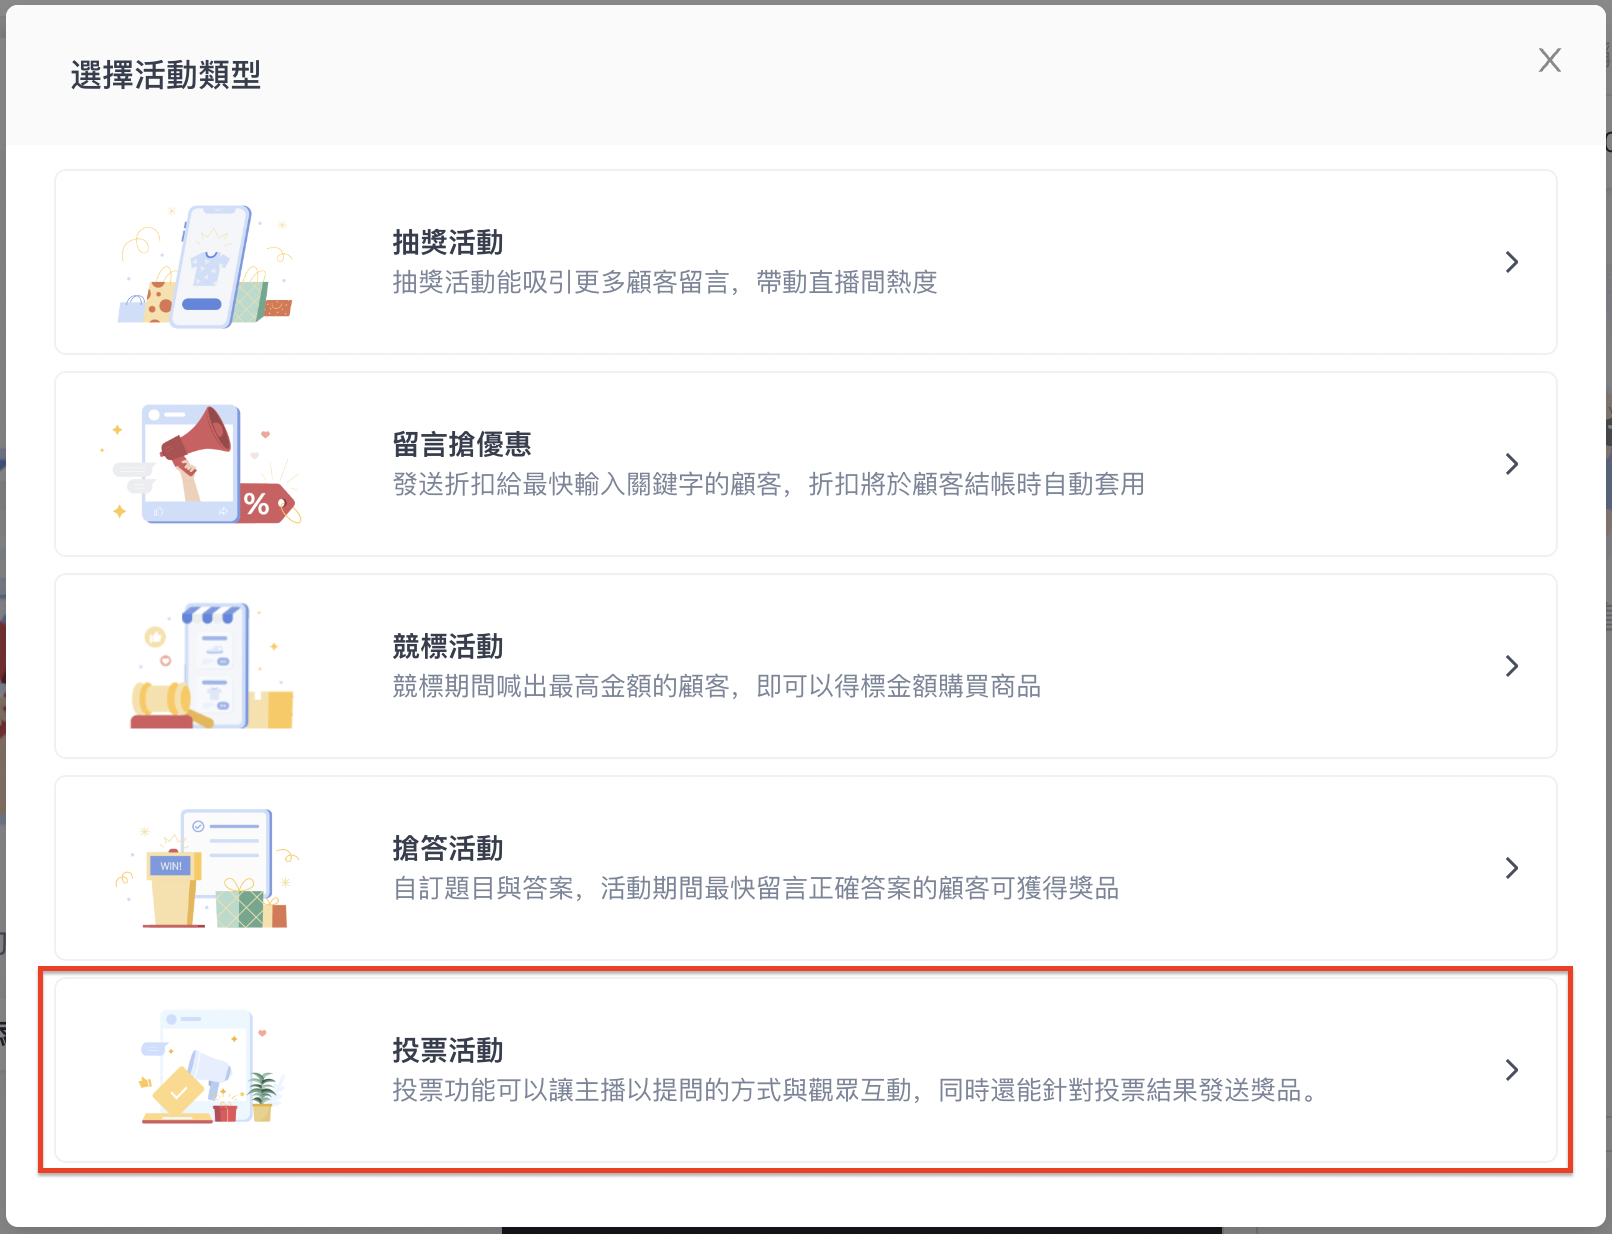Click the 選擇活動類型 dialog heading

(166, 75)
